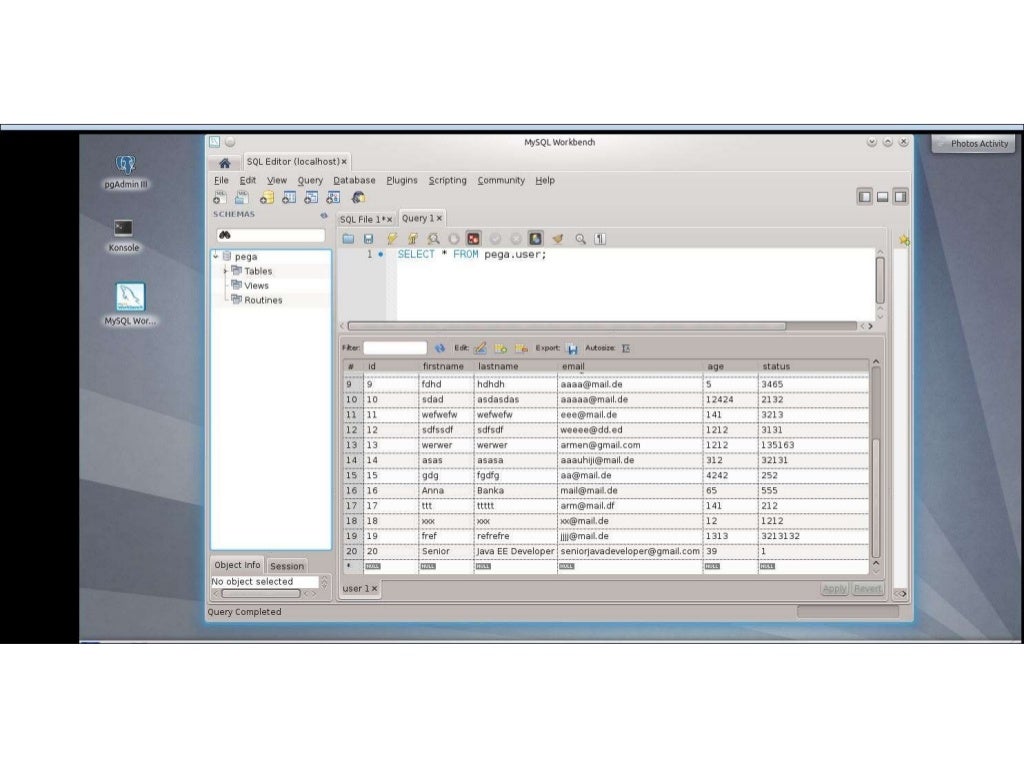The image size is (1024, 768).
Task: Collapse the pega schema tree node
Action: tap(216, 257)
